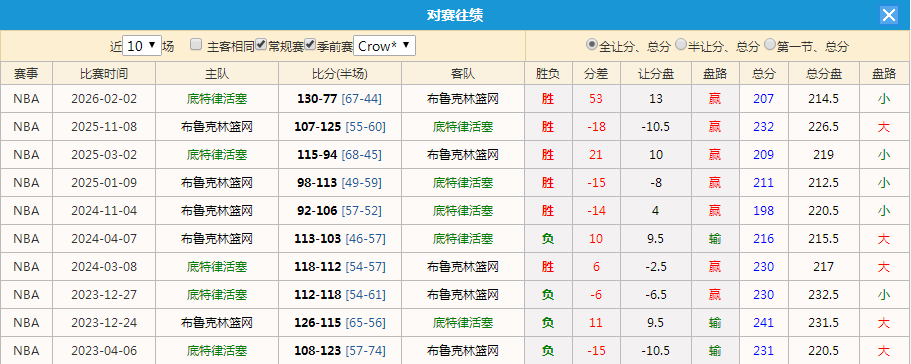Screen dimensions: 911x364
Task: Click the date 2024-04-07
Action: tap(104, 239)
